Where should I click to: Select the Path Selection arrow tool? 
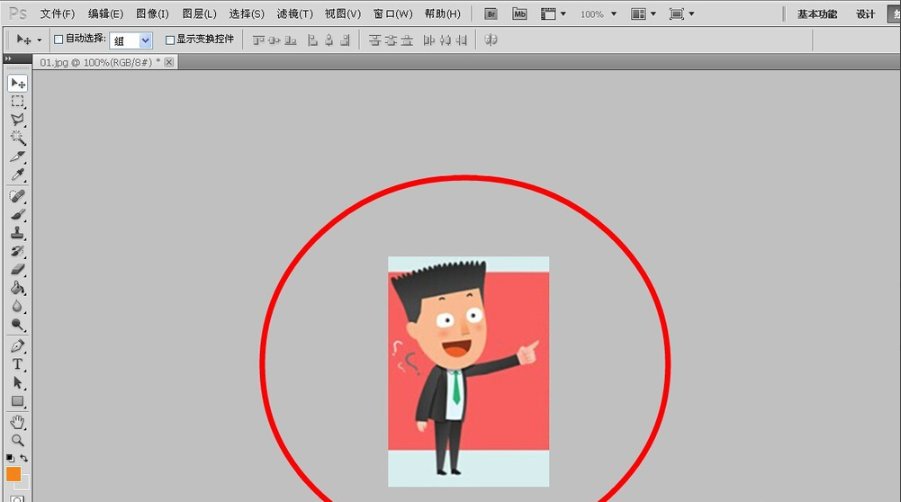tap(17, 383)
